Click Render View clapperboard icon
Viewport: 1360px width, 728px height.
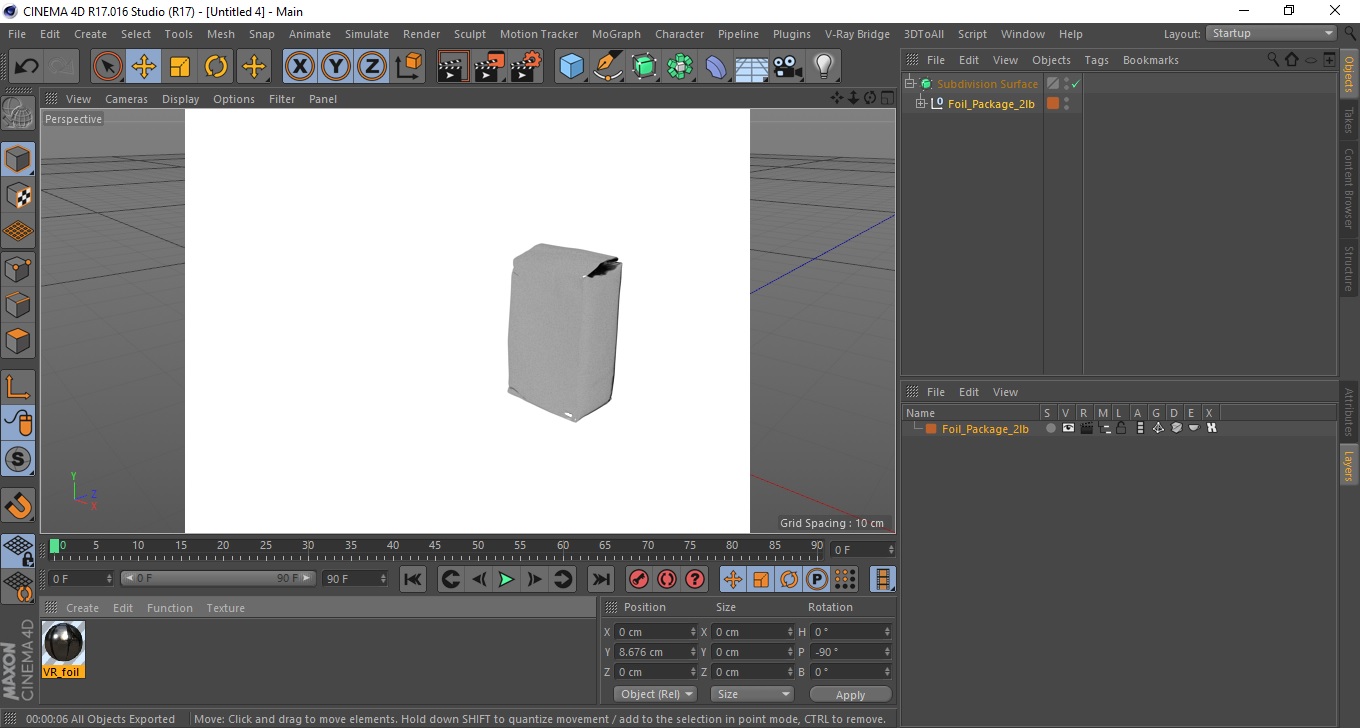click(453, 67)
